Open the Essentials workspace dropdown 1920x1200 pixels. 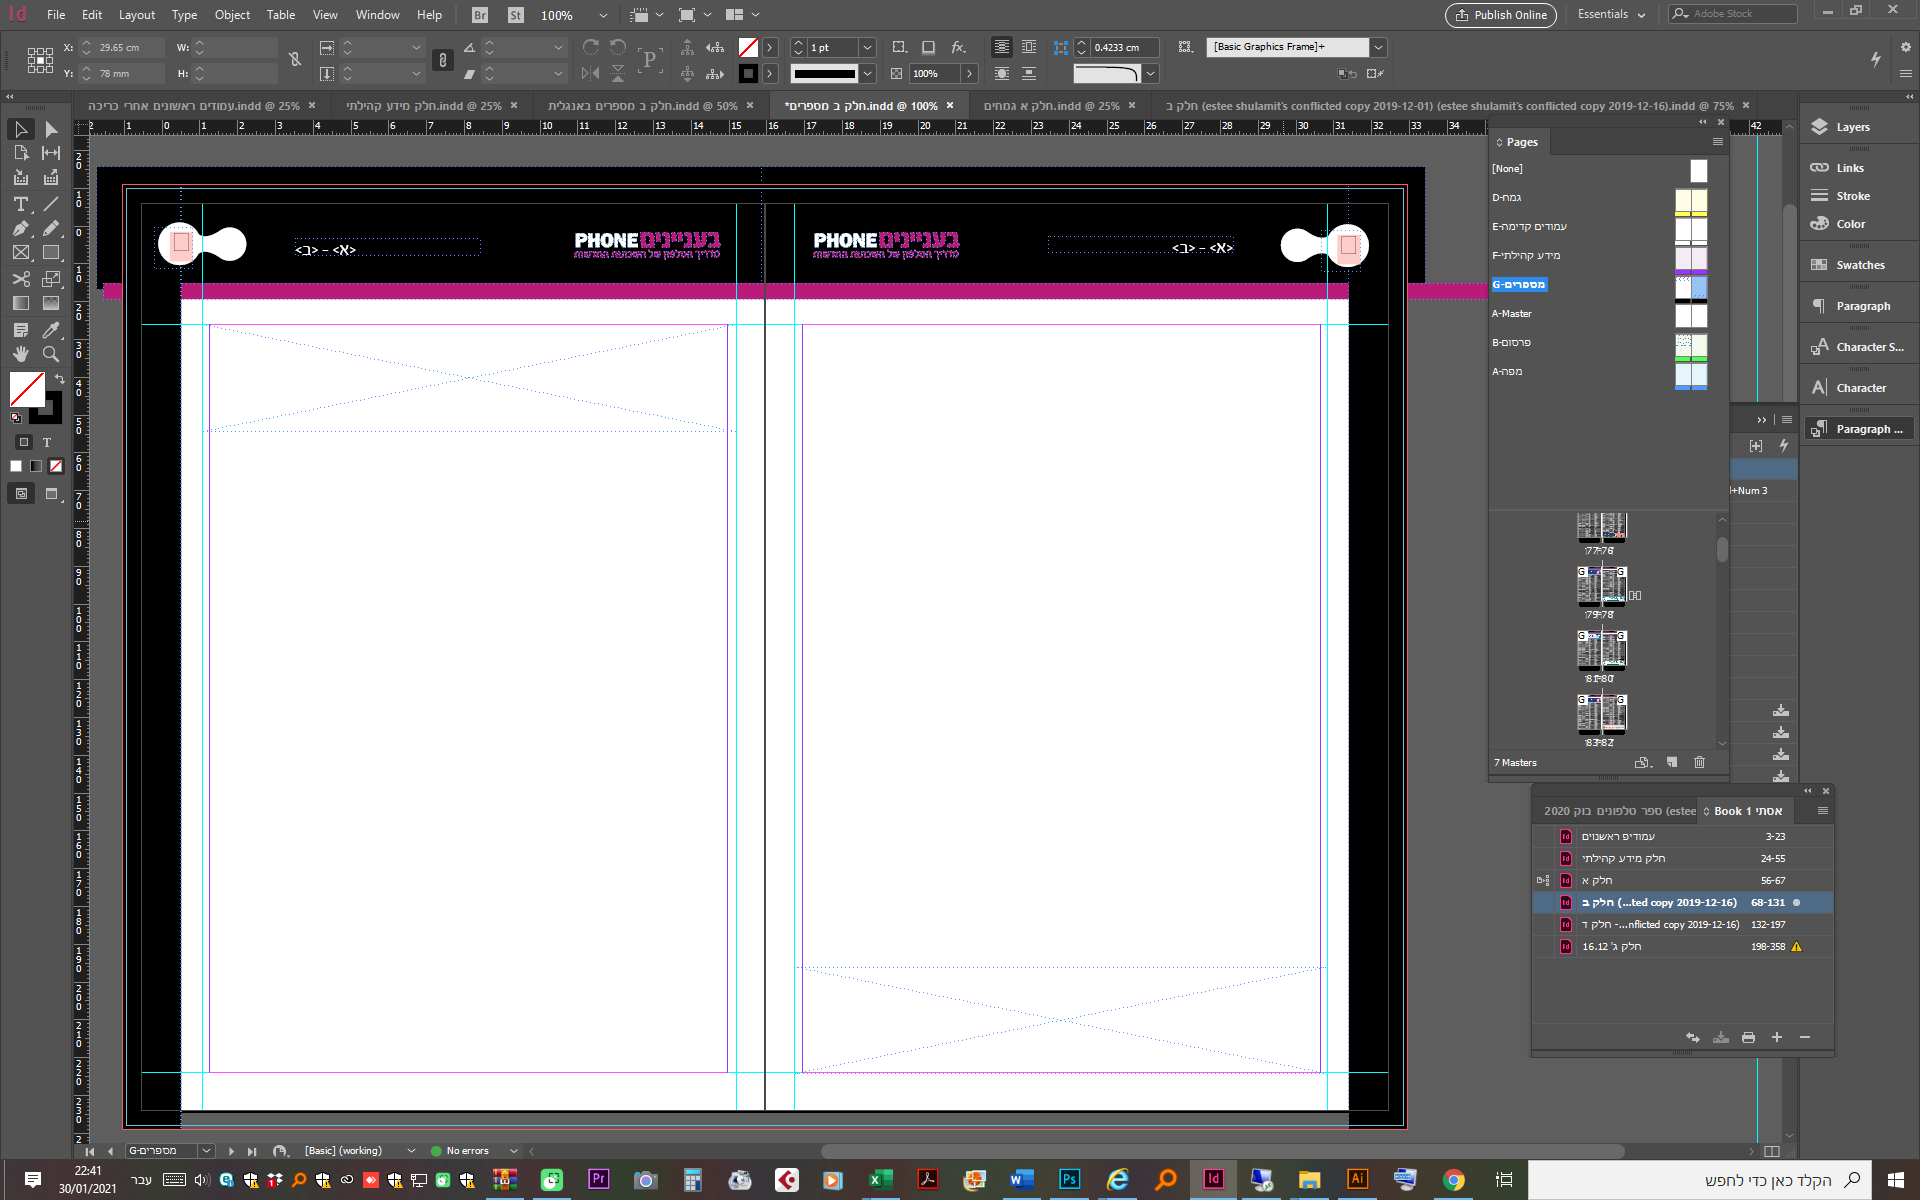click(x=1611, y=15)
